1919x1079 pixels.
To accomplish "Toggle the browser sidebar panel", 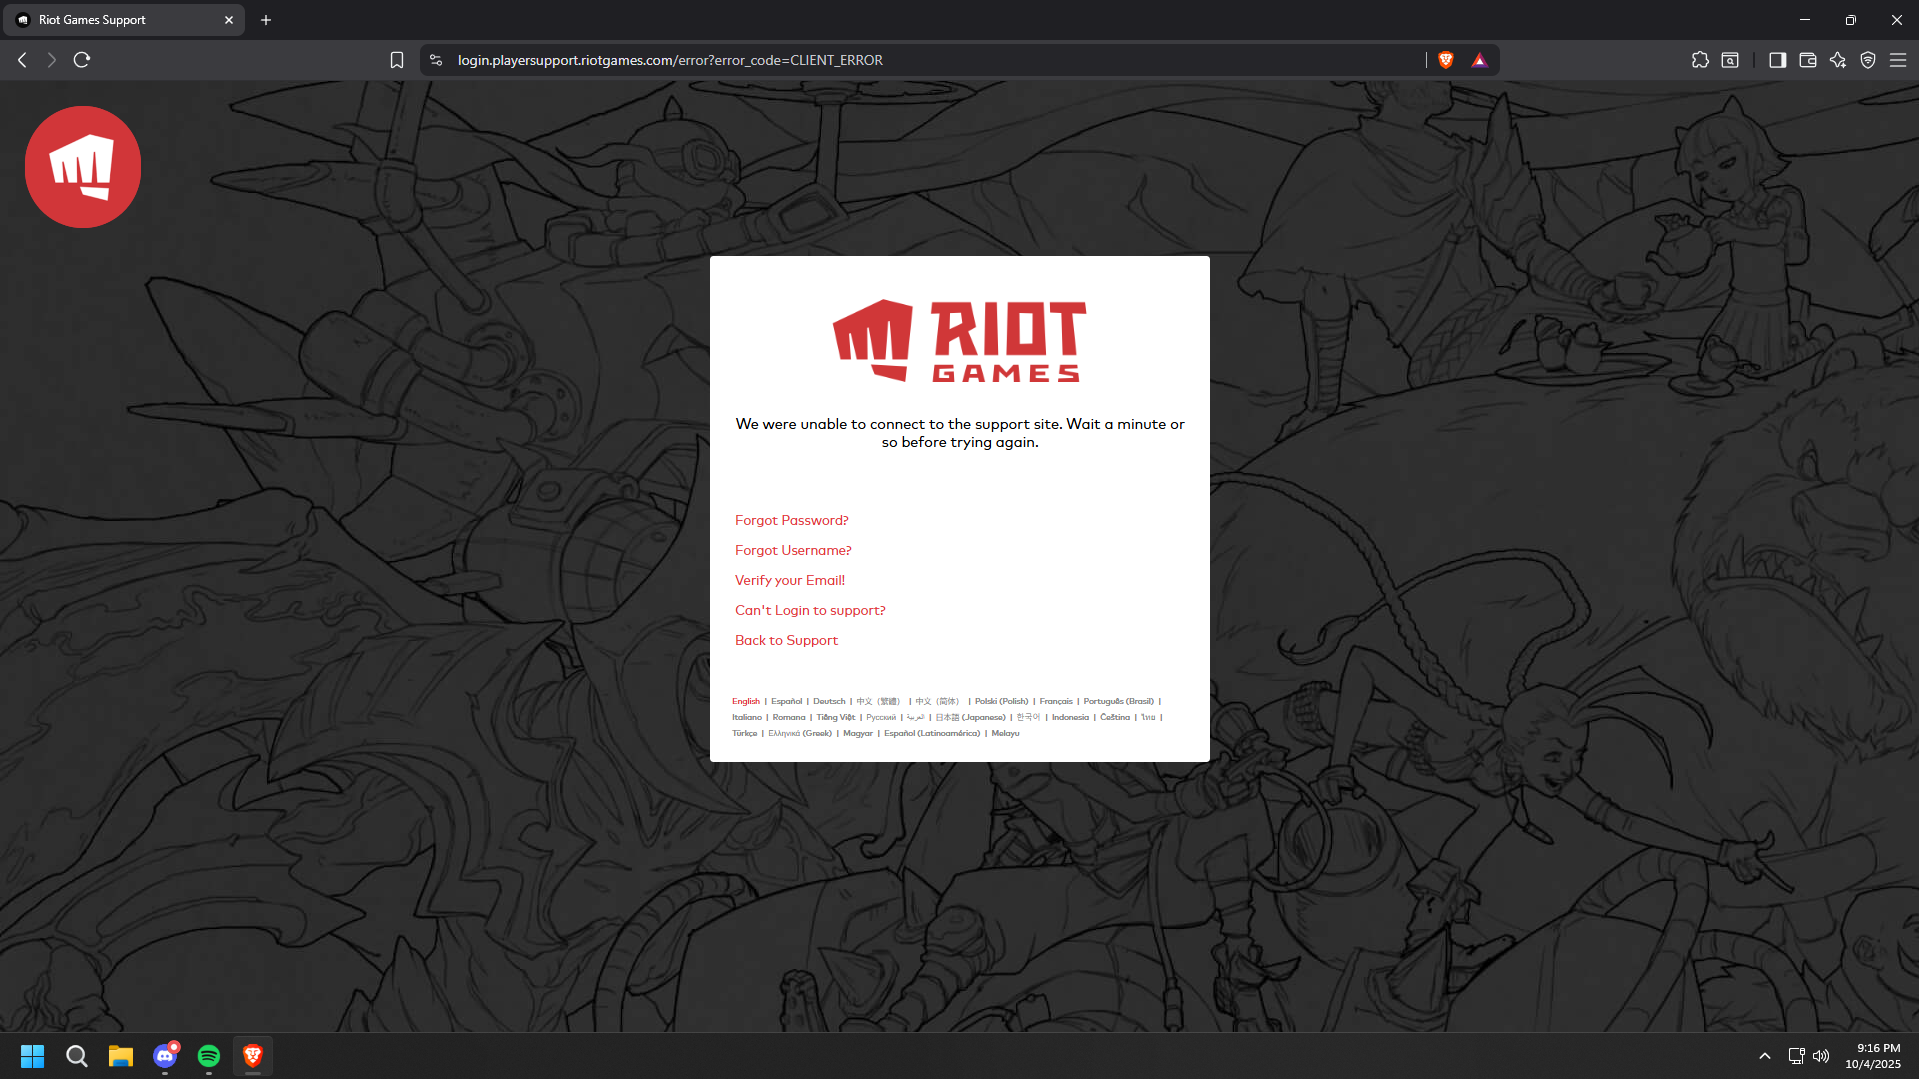I will coord(1778,60).
